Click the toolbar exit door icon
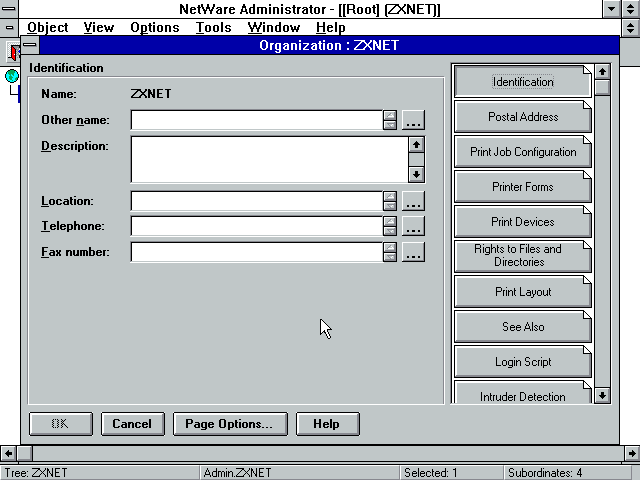The height and width of the screenshot is (480, 640). [x=13, y=52]
